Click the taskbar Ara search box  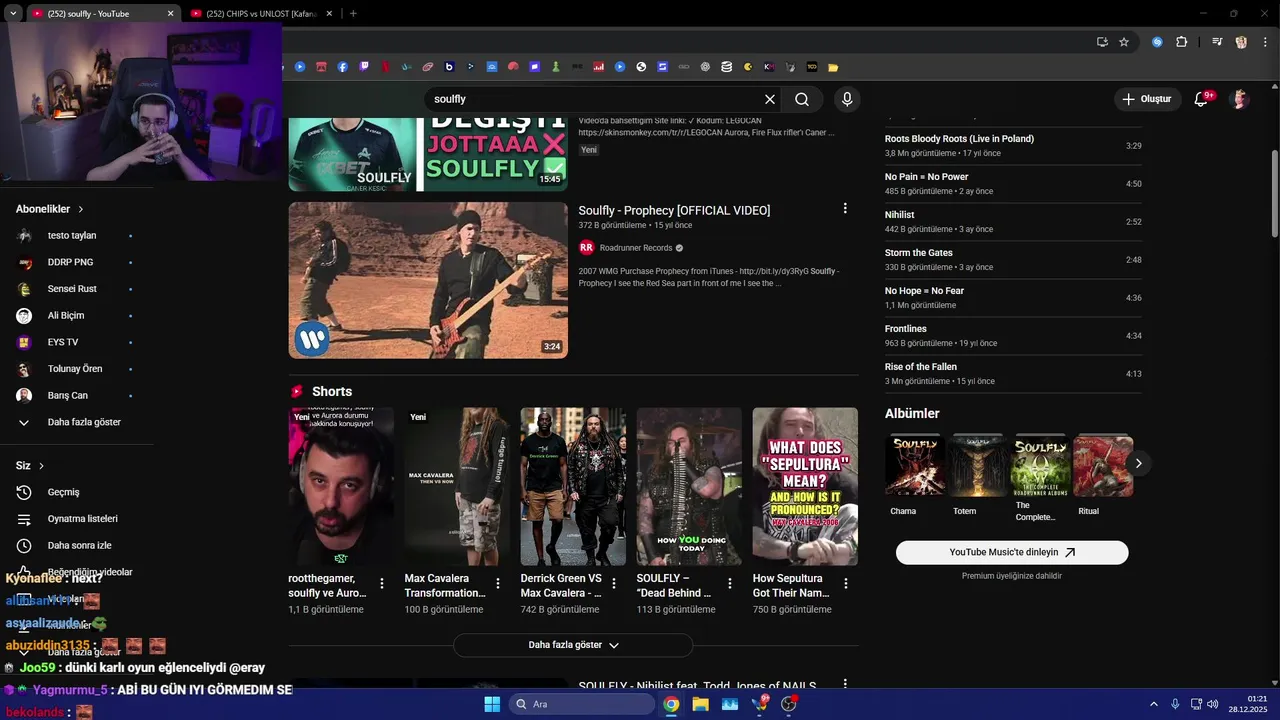point(582,704)
